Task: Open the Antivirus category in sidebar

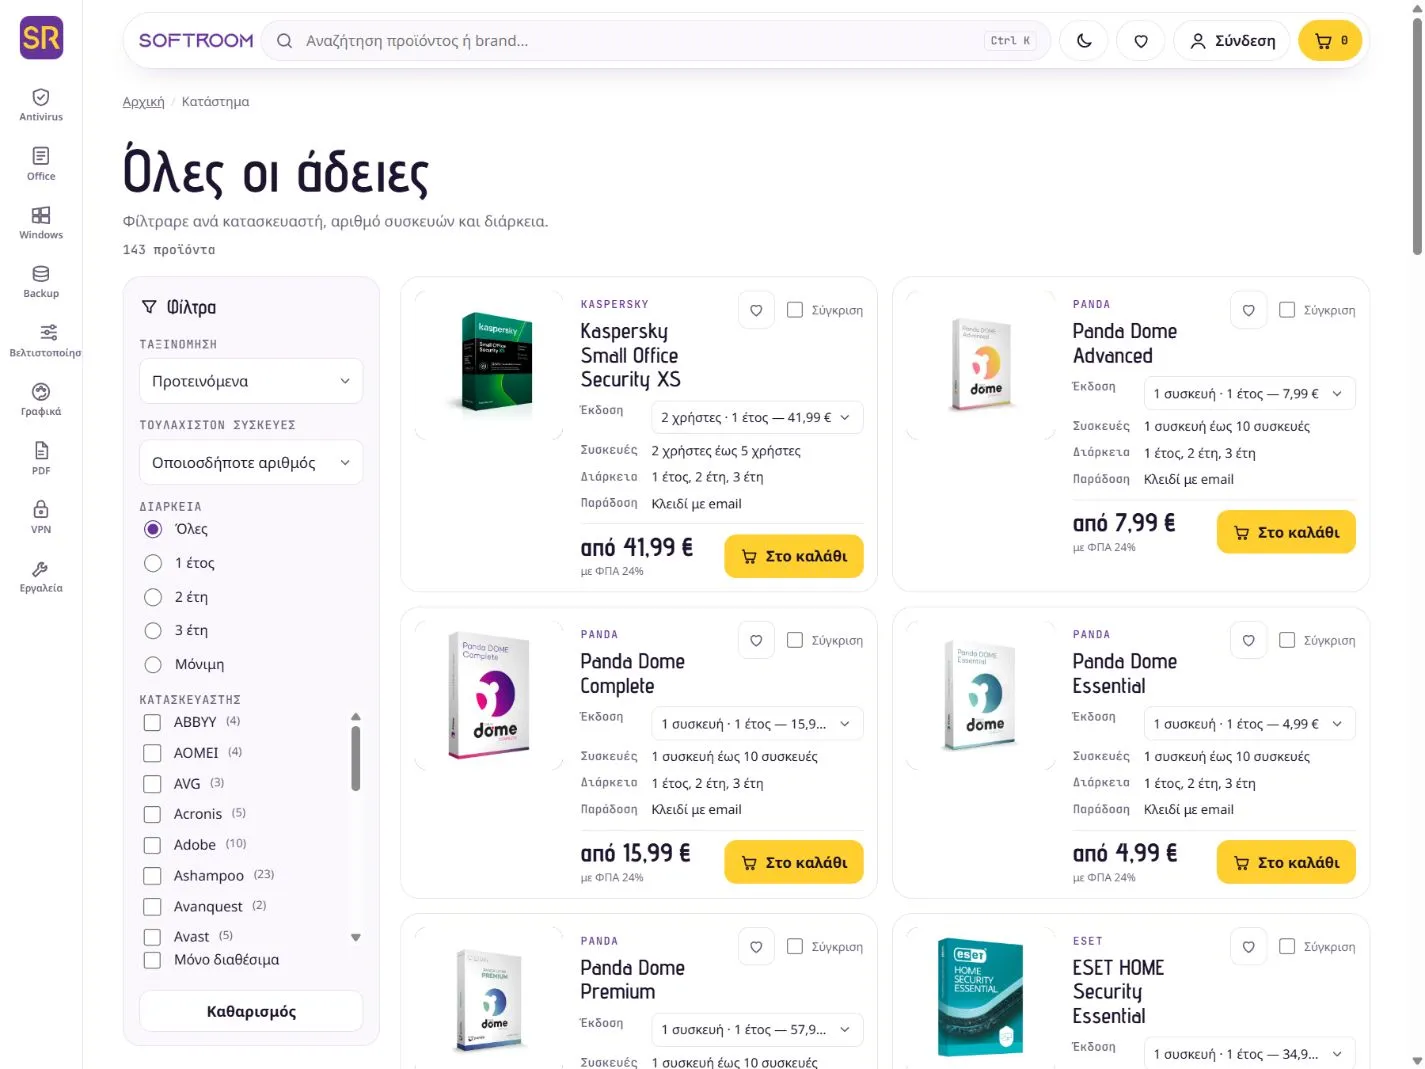Action: click(x=41, y=104)
